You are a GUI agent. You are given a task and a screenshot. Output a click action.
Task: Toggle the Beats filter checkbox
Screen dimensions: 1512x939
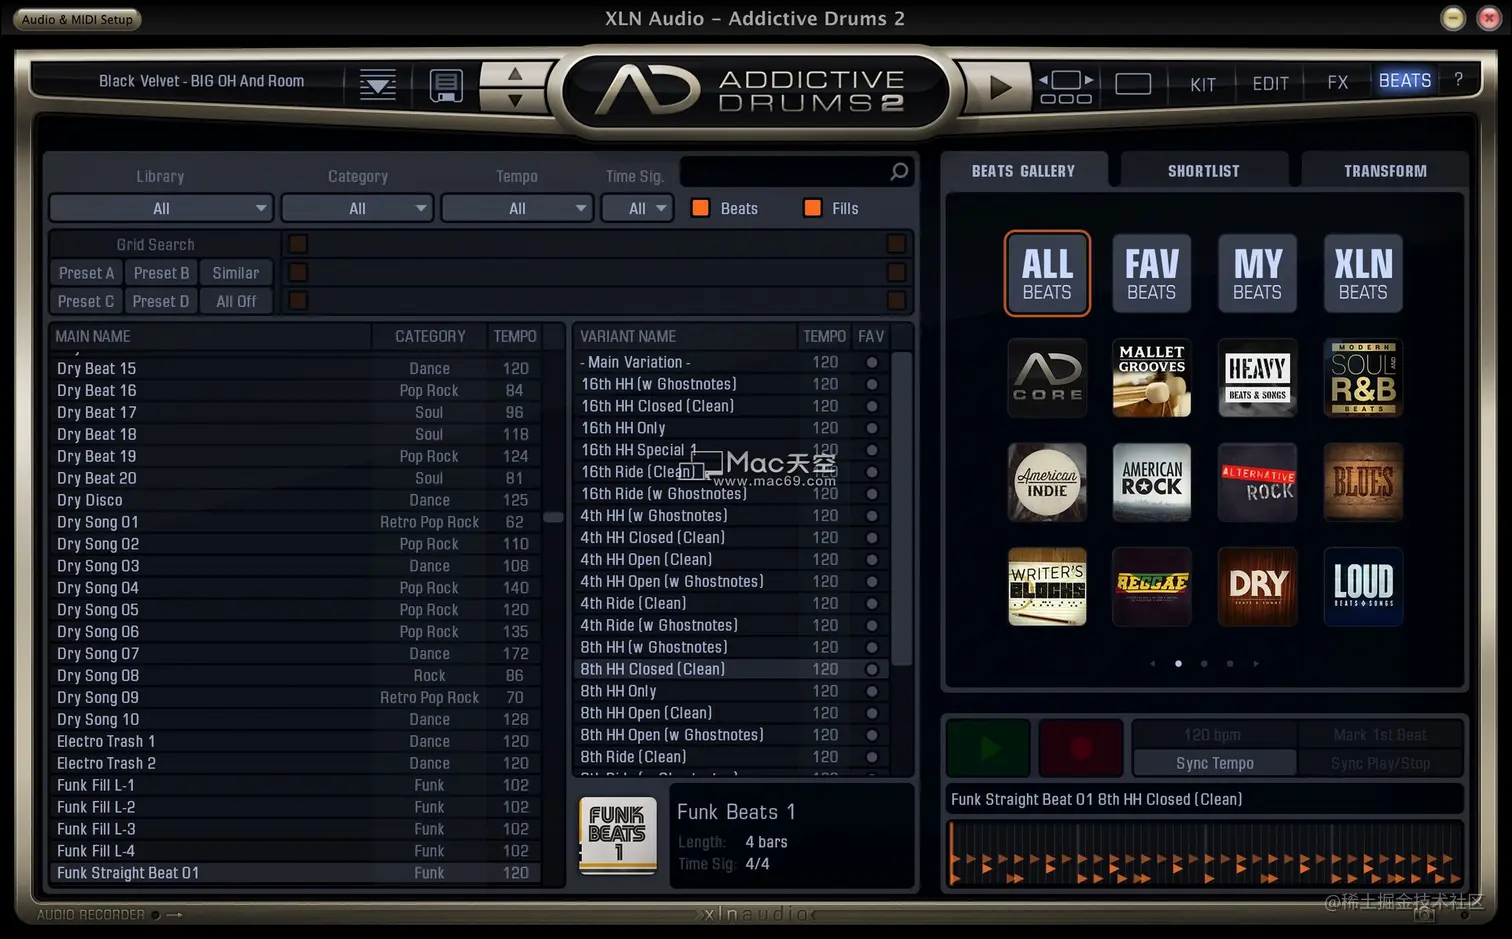(701, 208)
